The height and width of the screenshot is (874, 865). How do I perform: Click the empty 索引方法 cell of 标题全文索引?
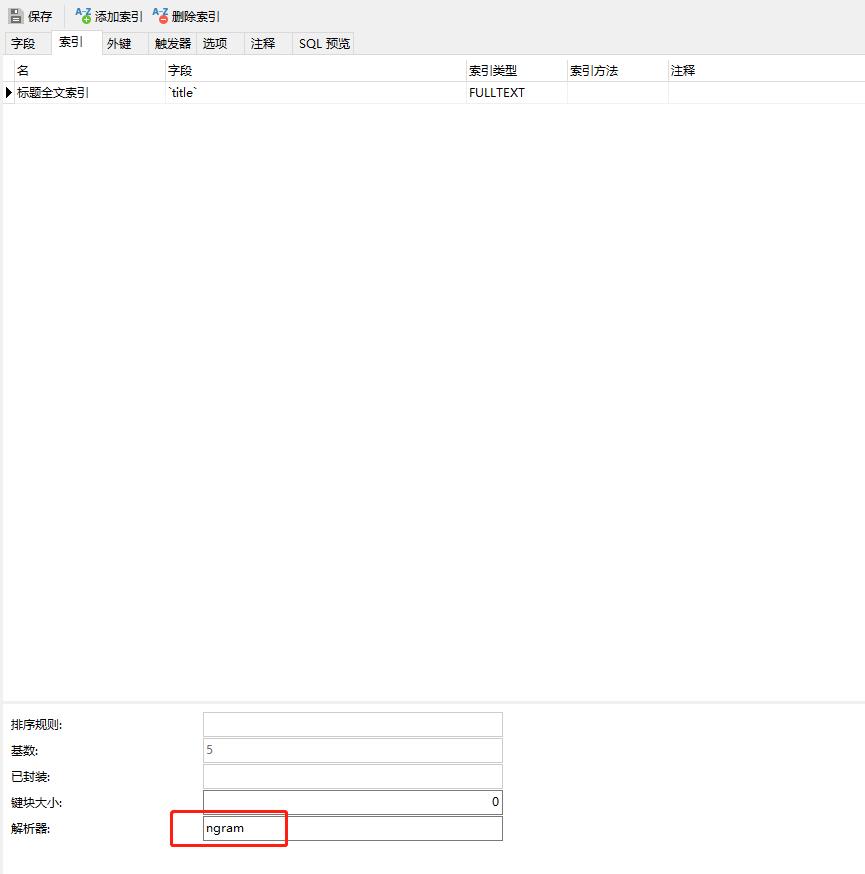pos(617,93)
